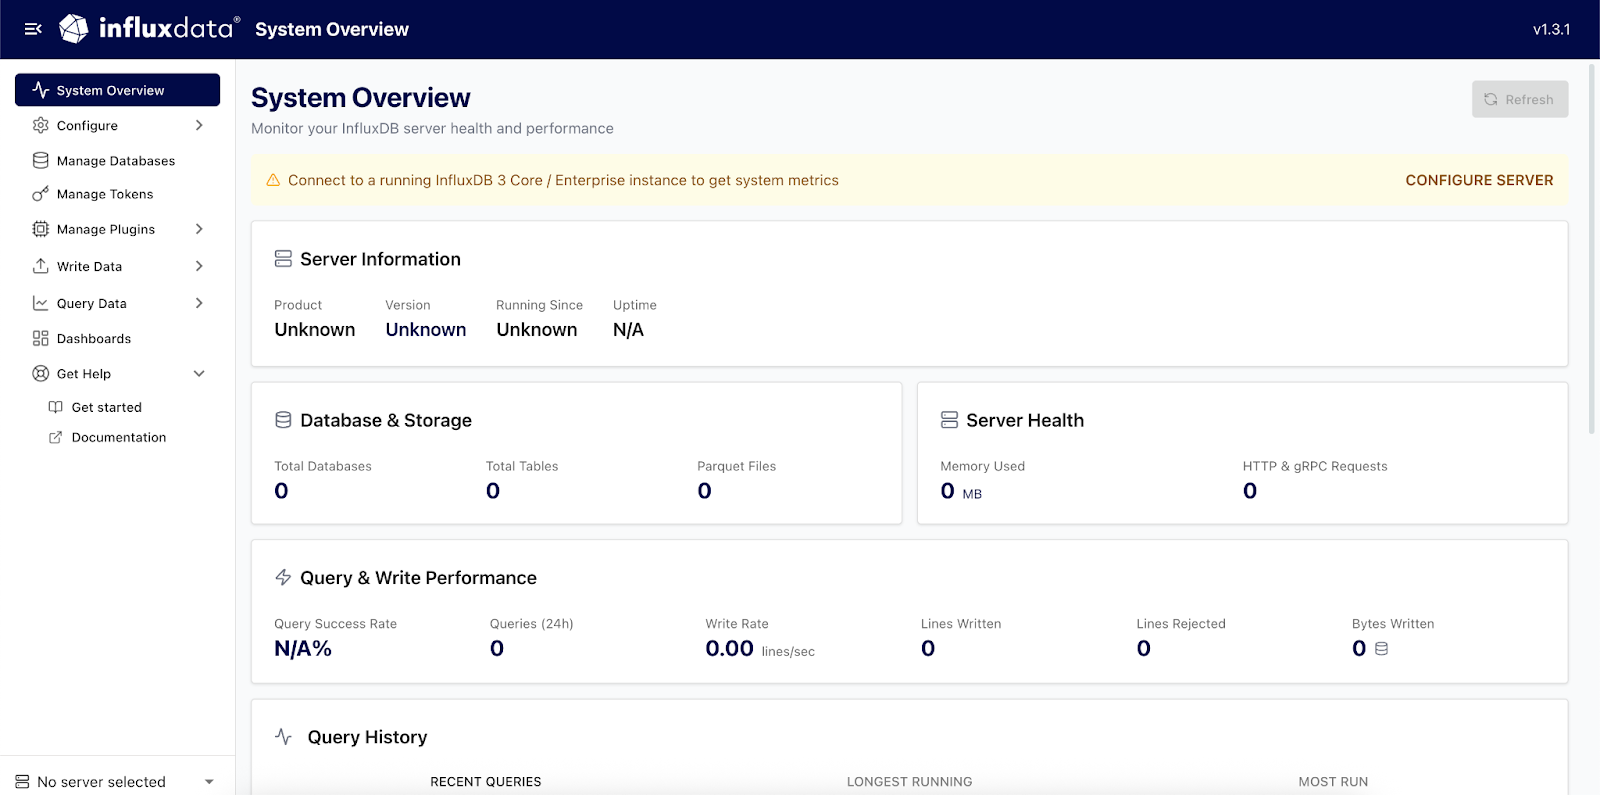Click the page vertical scrollbar
This screenshot has height=795, width=1600.
tap(1592, 248)
